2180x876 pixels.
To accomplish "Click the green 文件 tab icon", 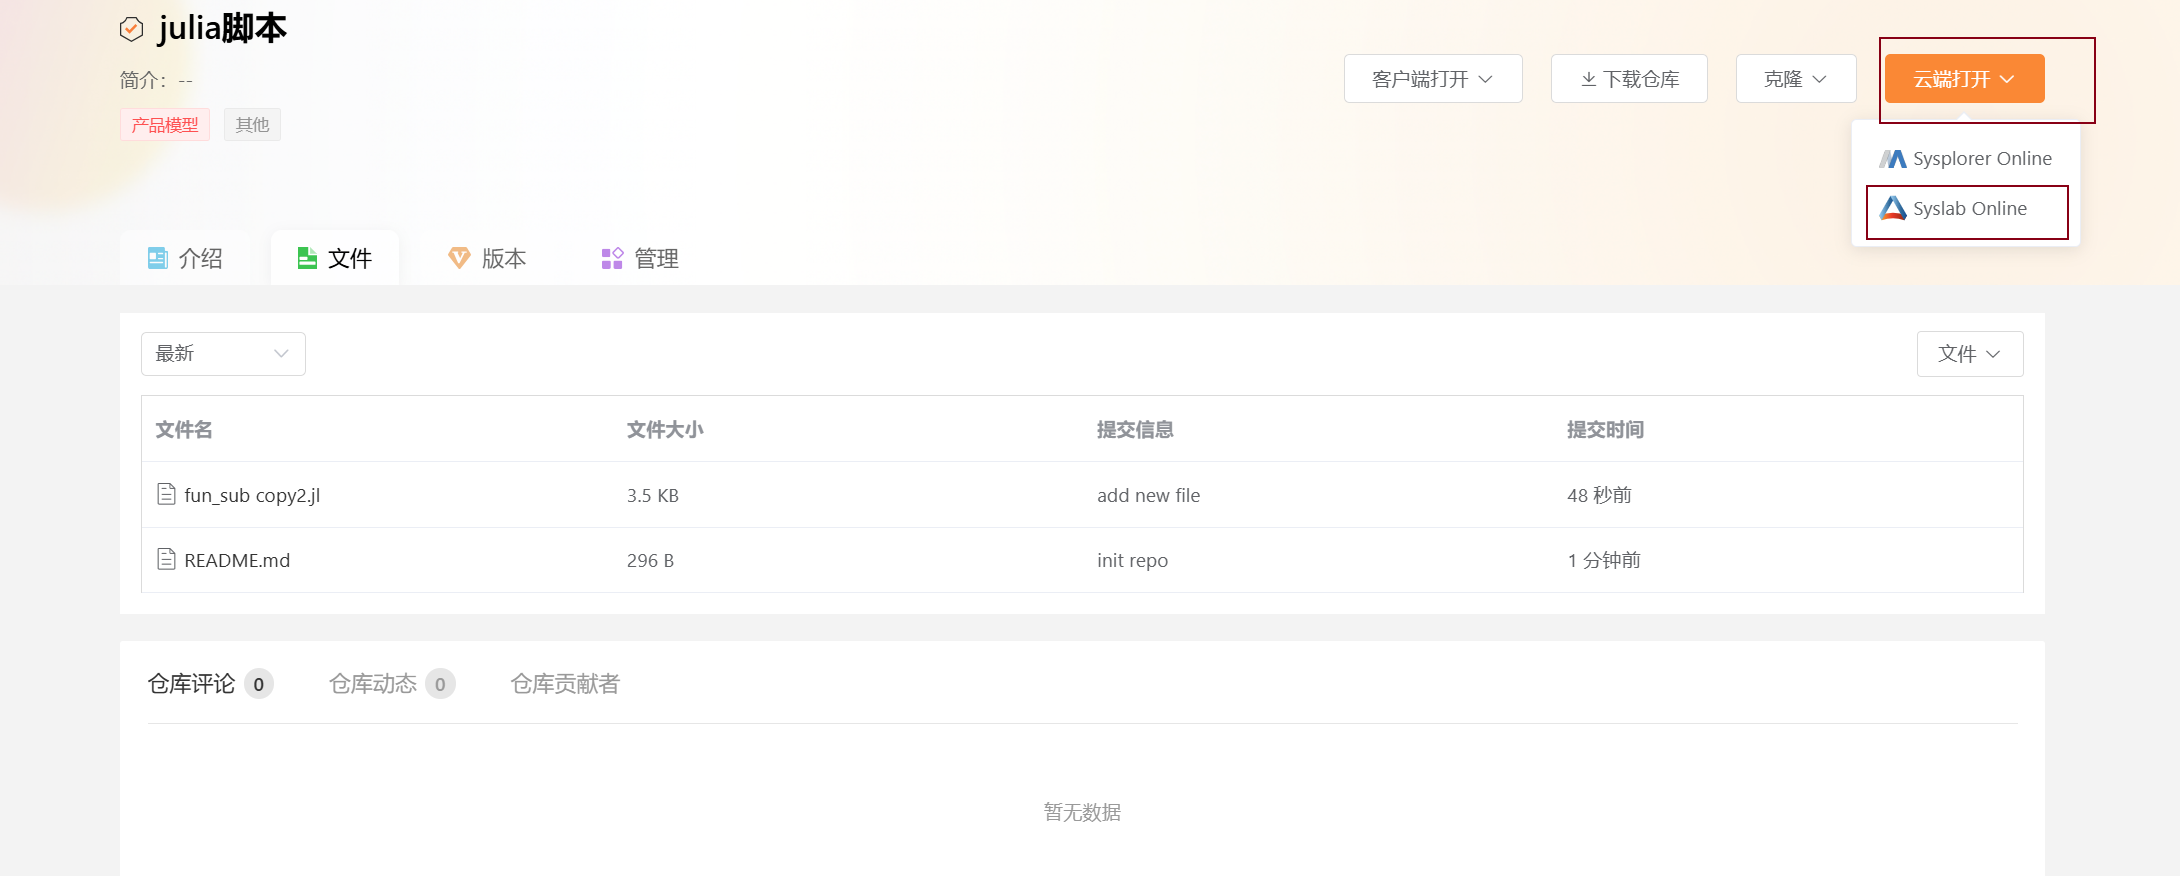I will [307, 258].
